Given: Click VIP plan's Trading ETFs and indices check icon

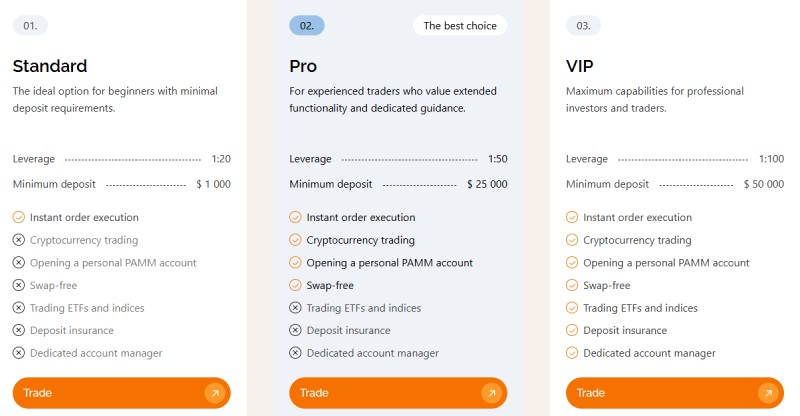Looking at the screenshot, I should [572, 308].
